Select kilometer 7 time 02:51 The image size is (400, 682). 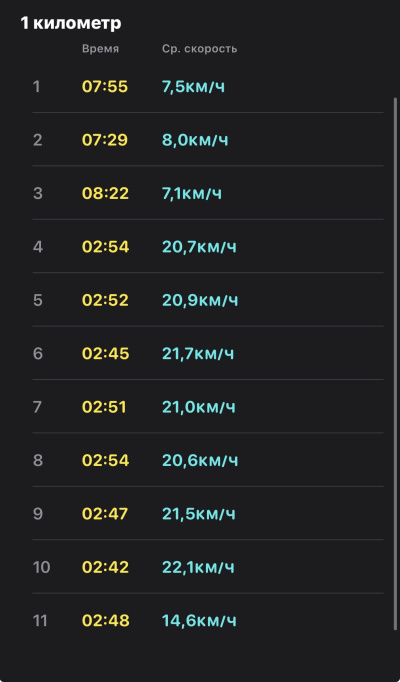tap(104, 407)
